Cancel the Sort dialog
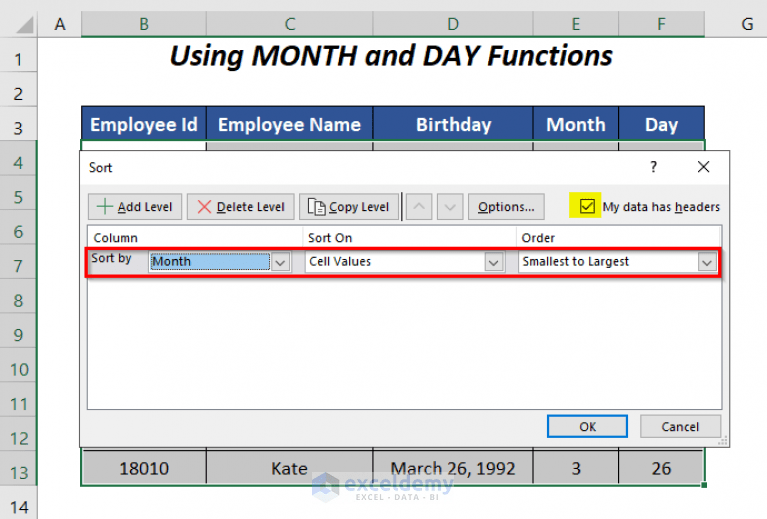The height and width of the screenshot is (519, 767). tap(680, 427)
